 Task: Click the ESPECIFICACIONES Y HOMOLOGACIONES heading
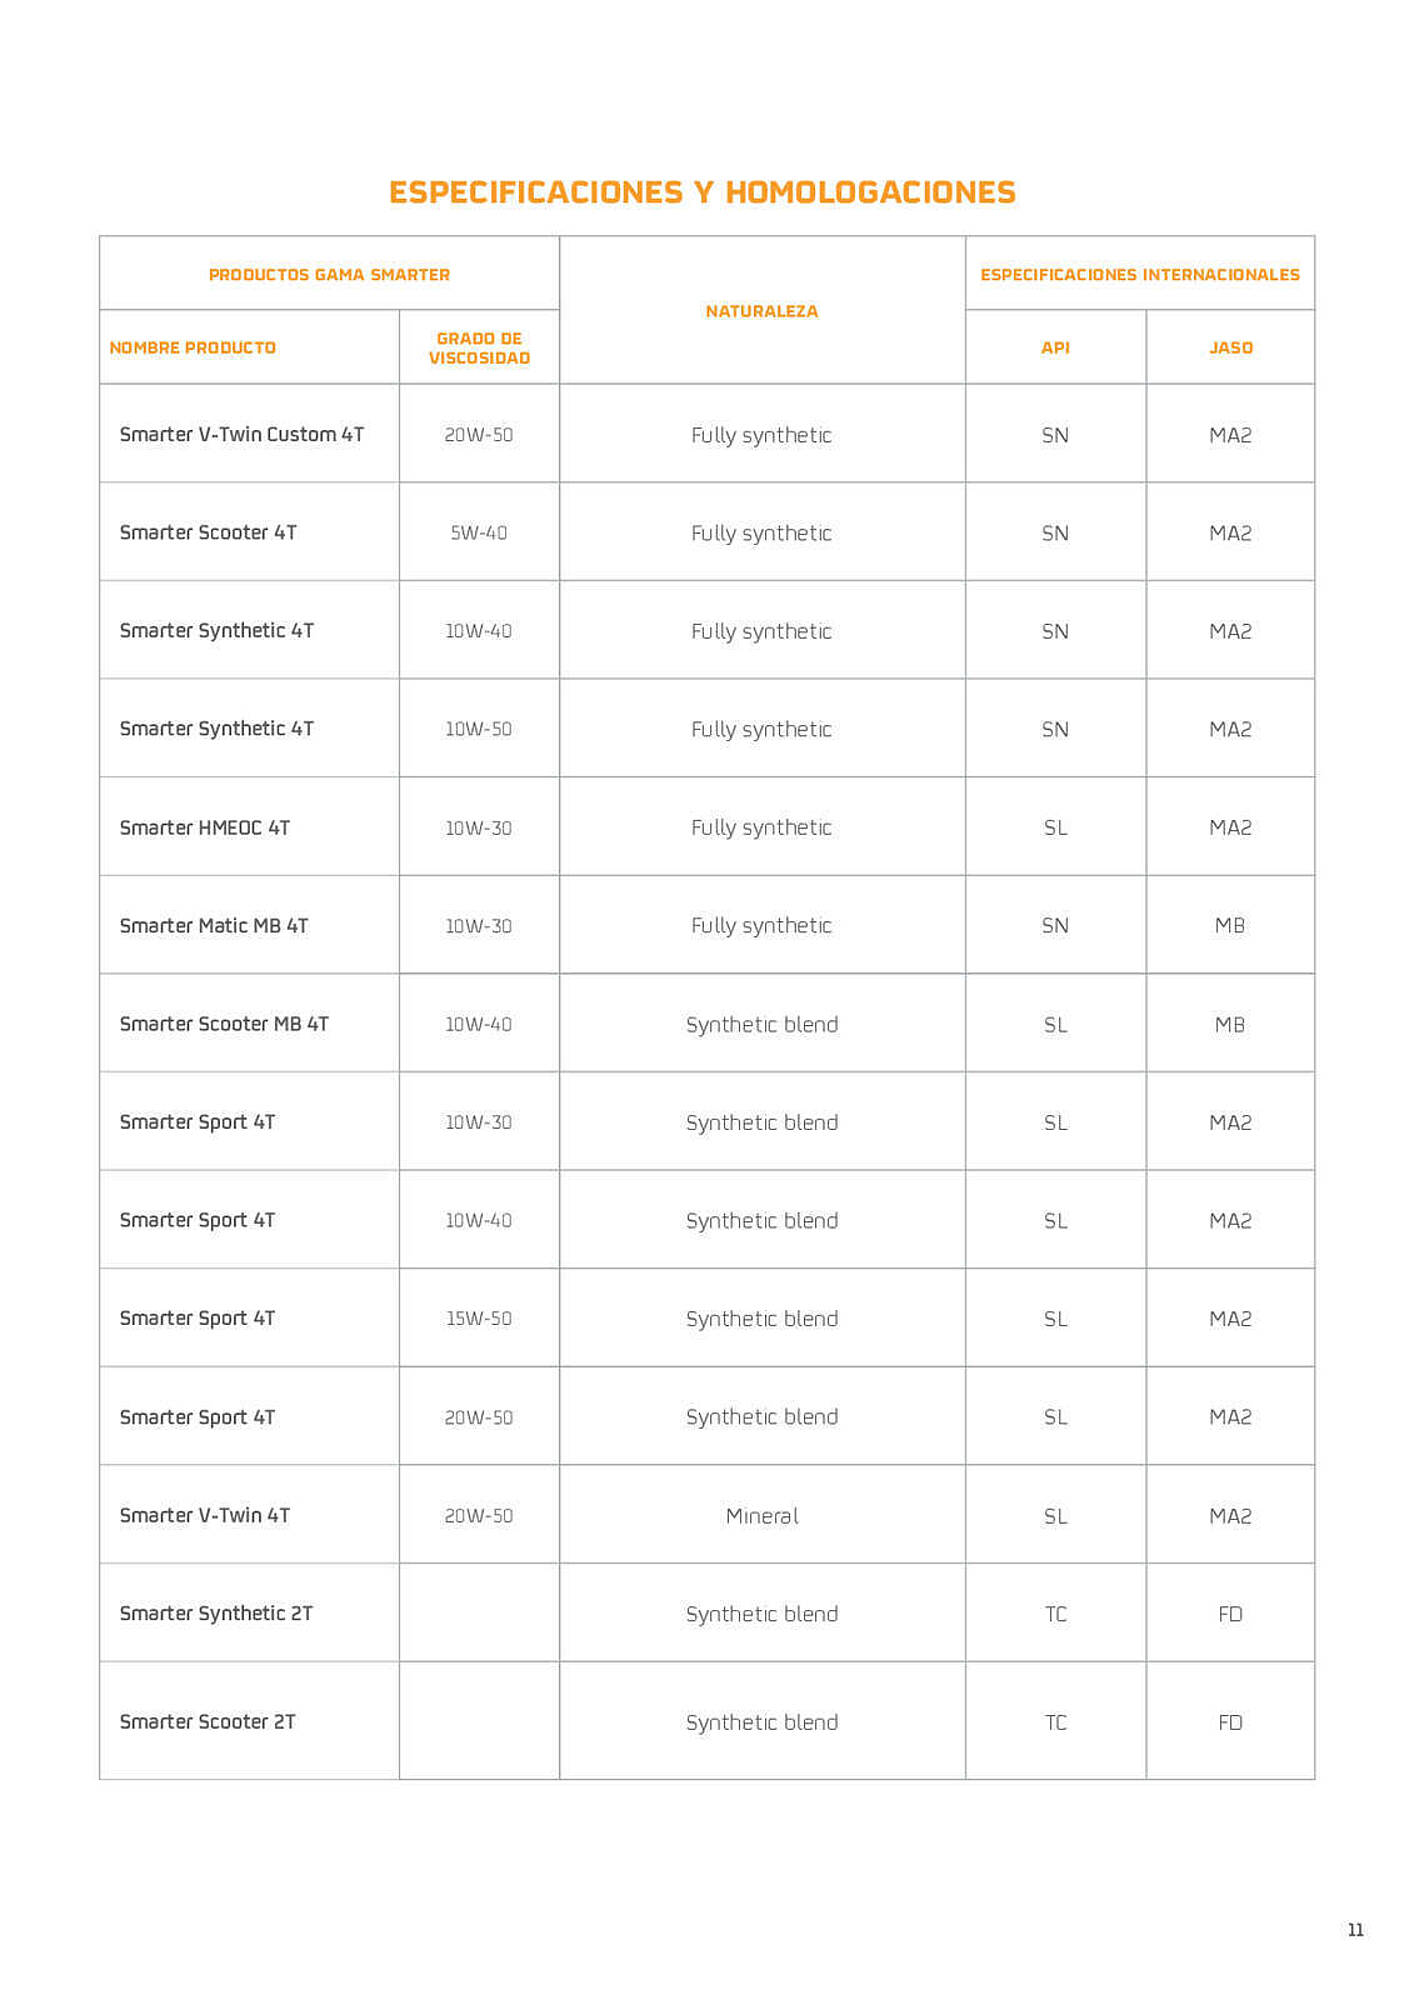(702, 192)
